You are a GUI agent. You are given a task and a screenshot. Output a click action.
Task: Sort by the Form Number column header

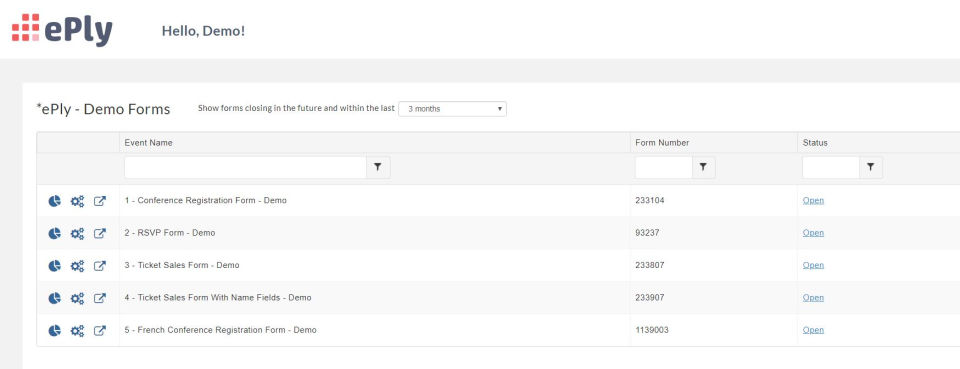tap(662, 143)
